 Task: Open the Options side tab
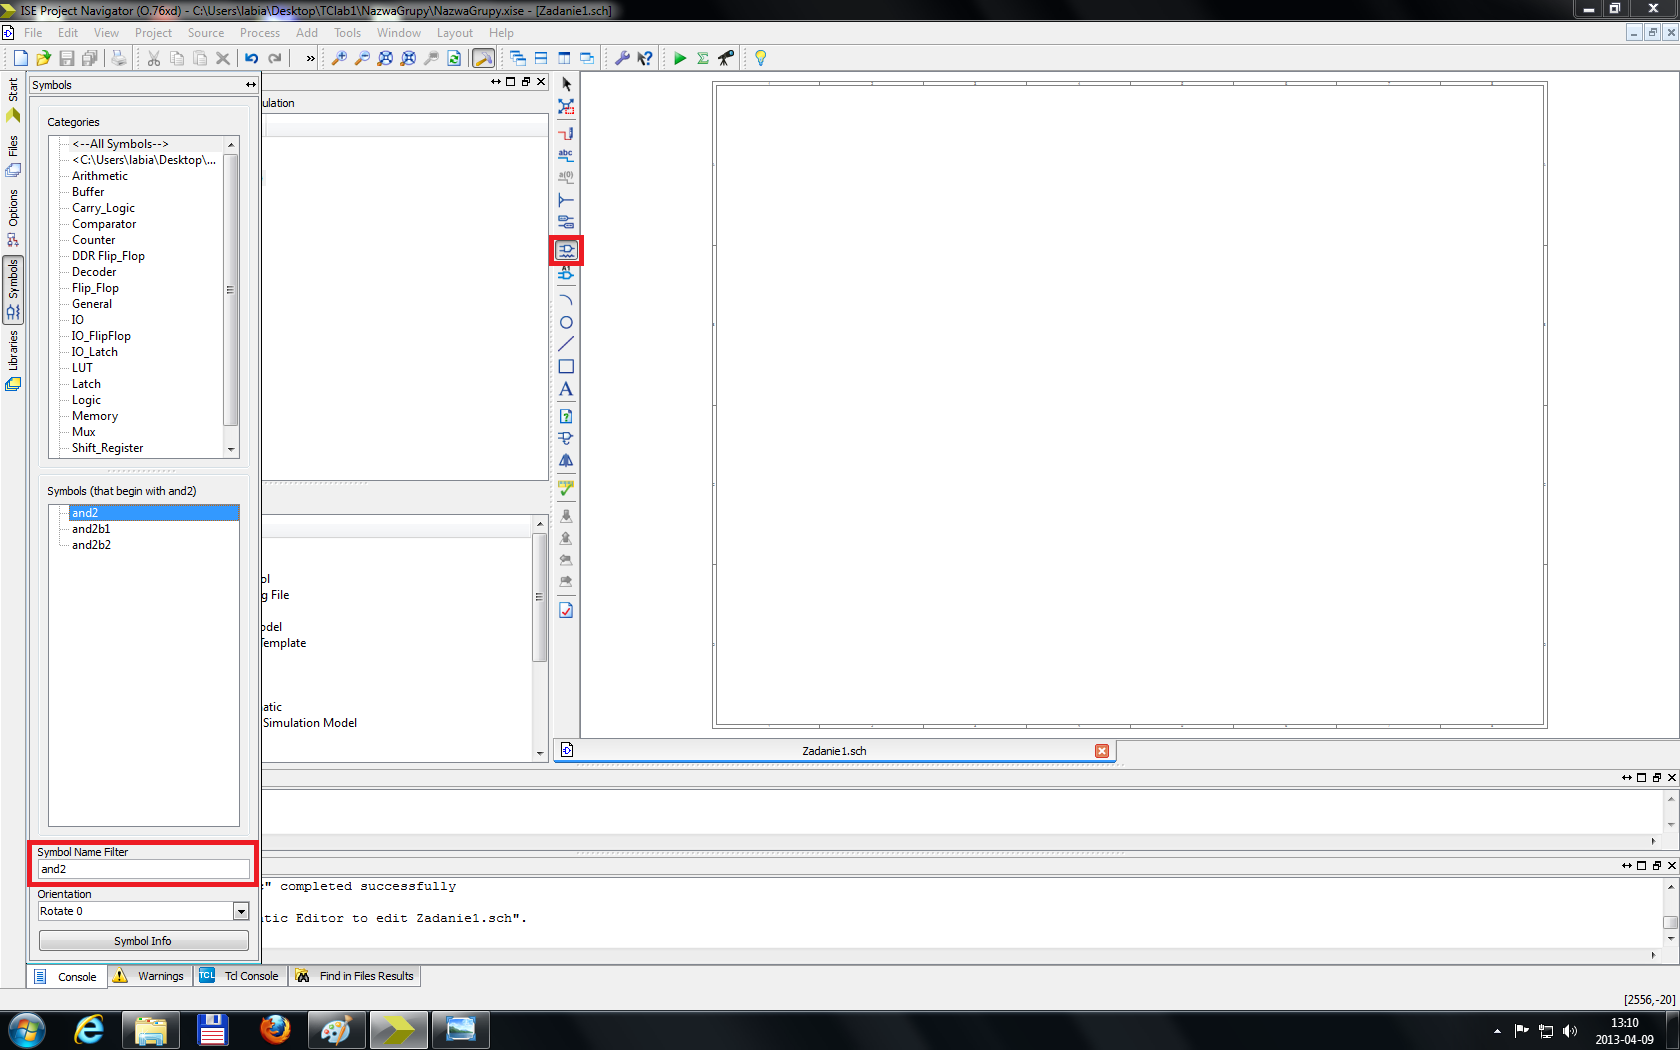[x=13, y=217]
